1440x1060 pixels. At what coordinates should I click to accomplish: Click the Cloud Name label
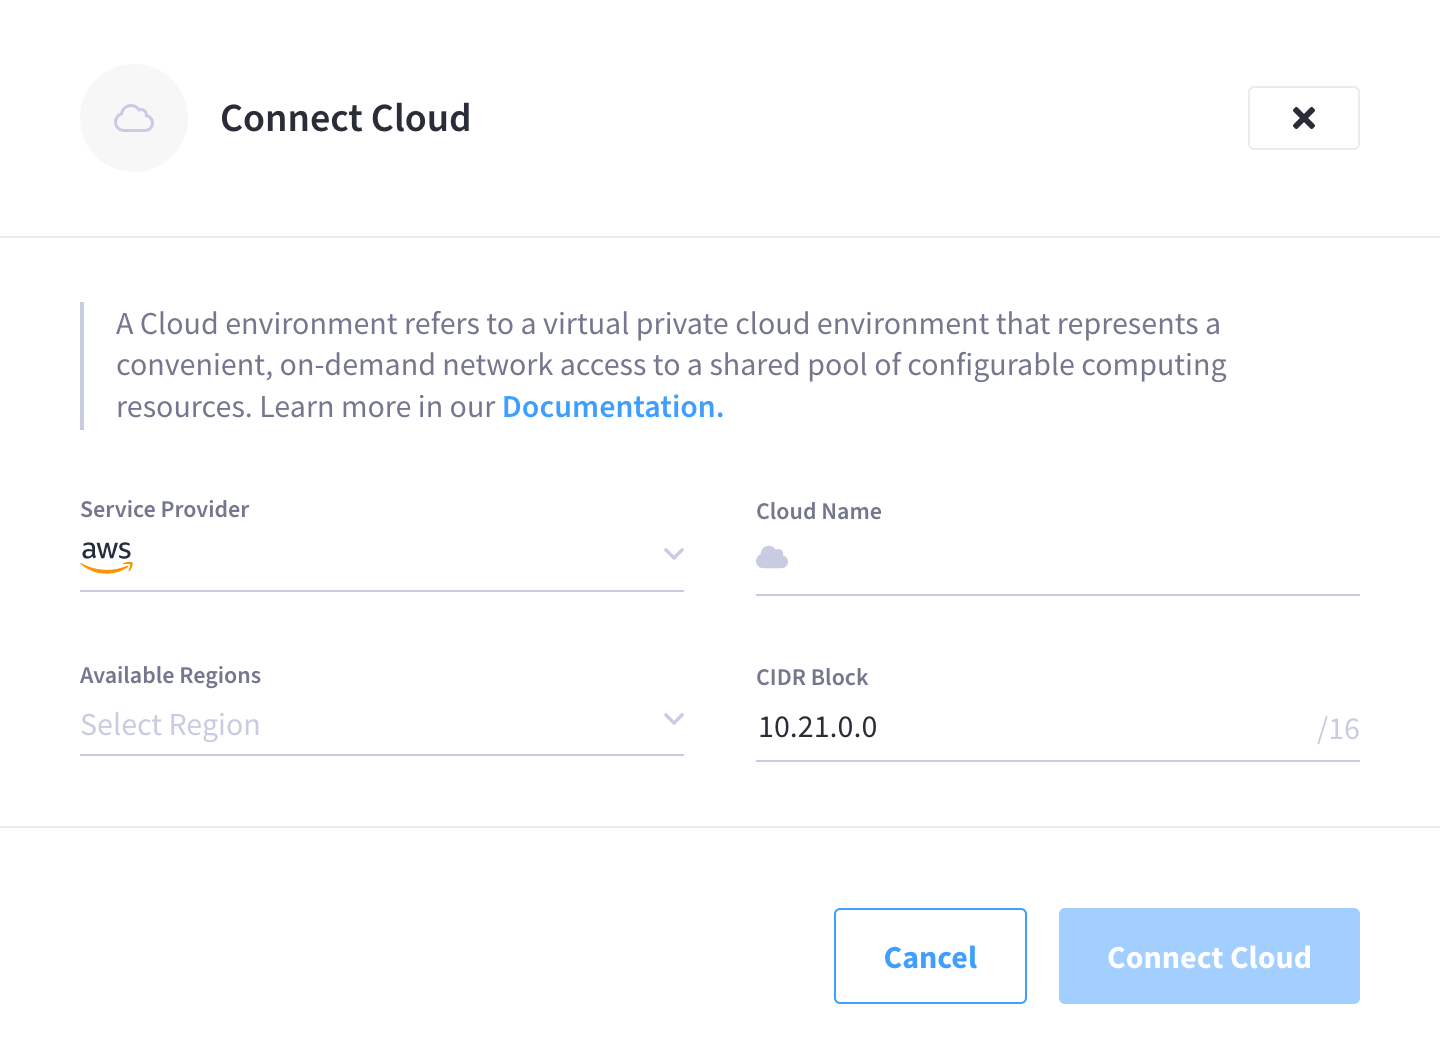[819, 511]
